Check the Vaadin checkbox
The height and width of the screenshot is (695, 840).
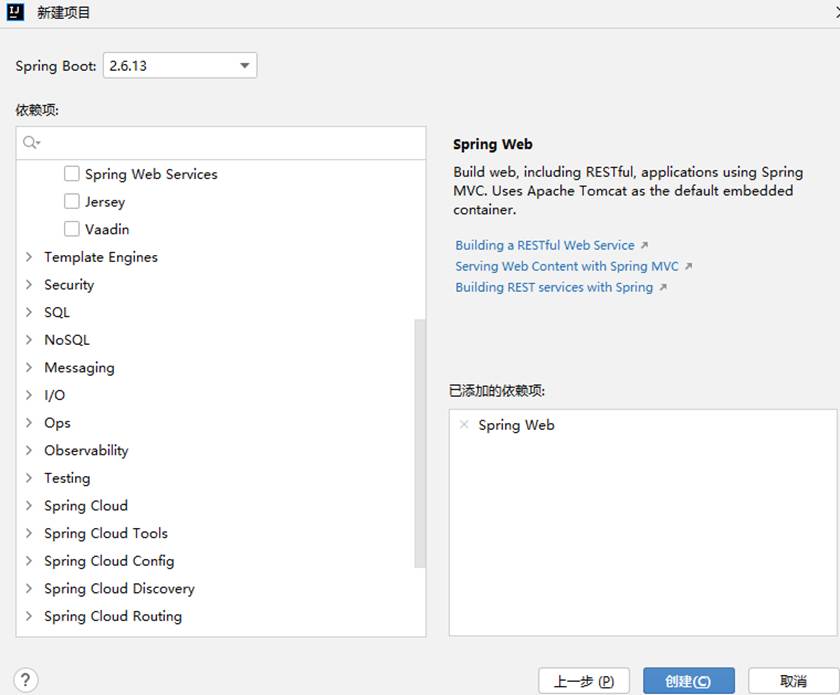(72, 229)
